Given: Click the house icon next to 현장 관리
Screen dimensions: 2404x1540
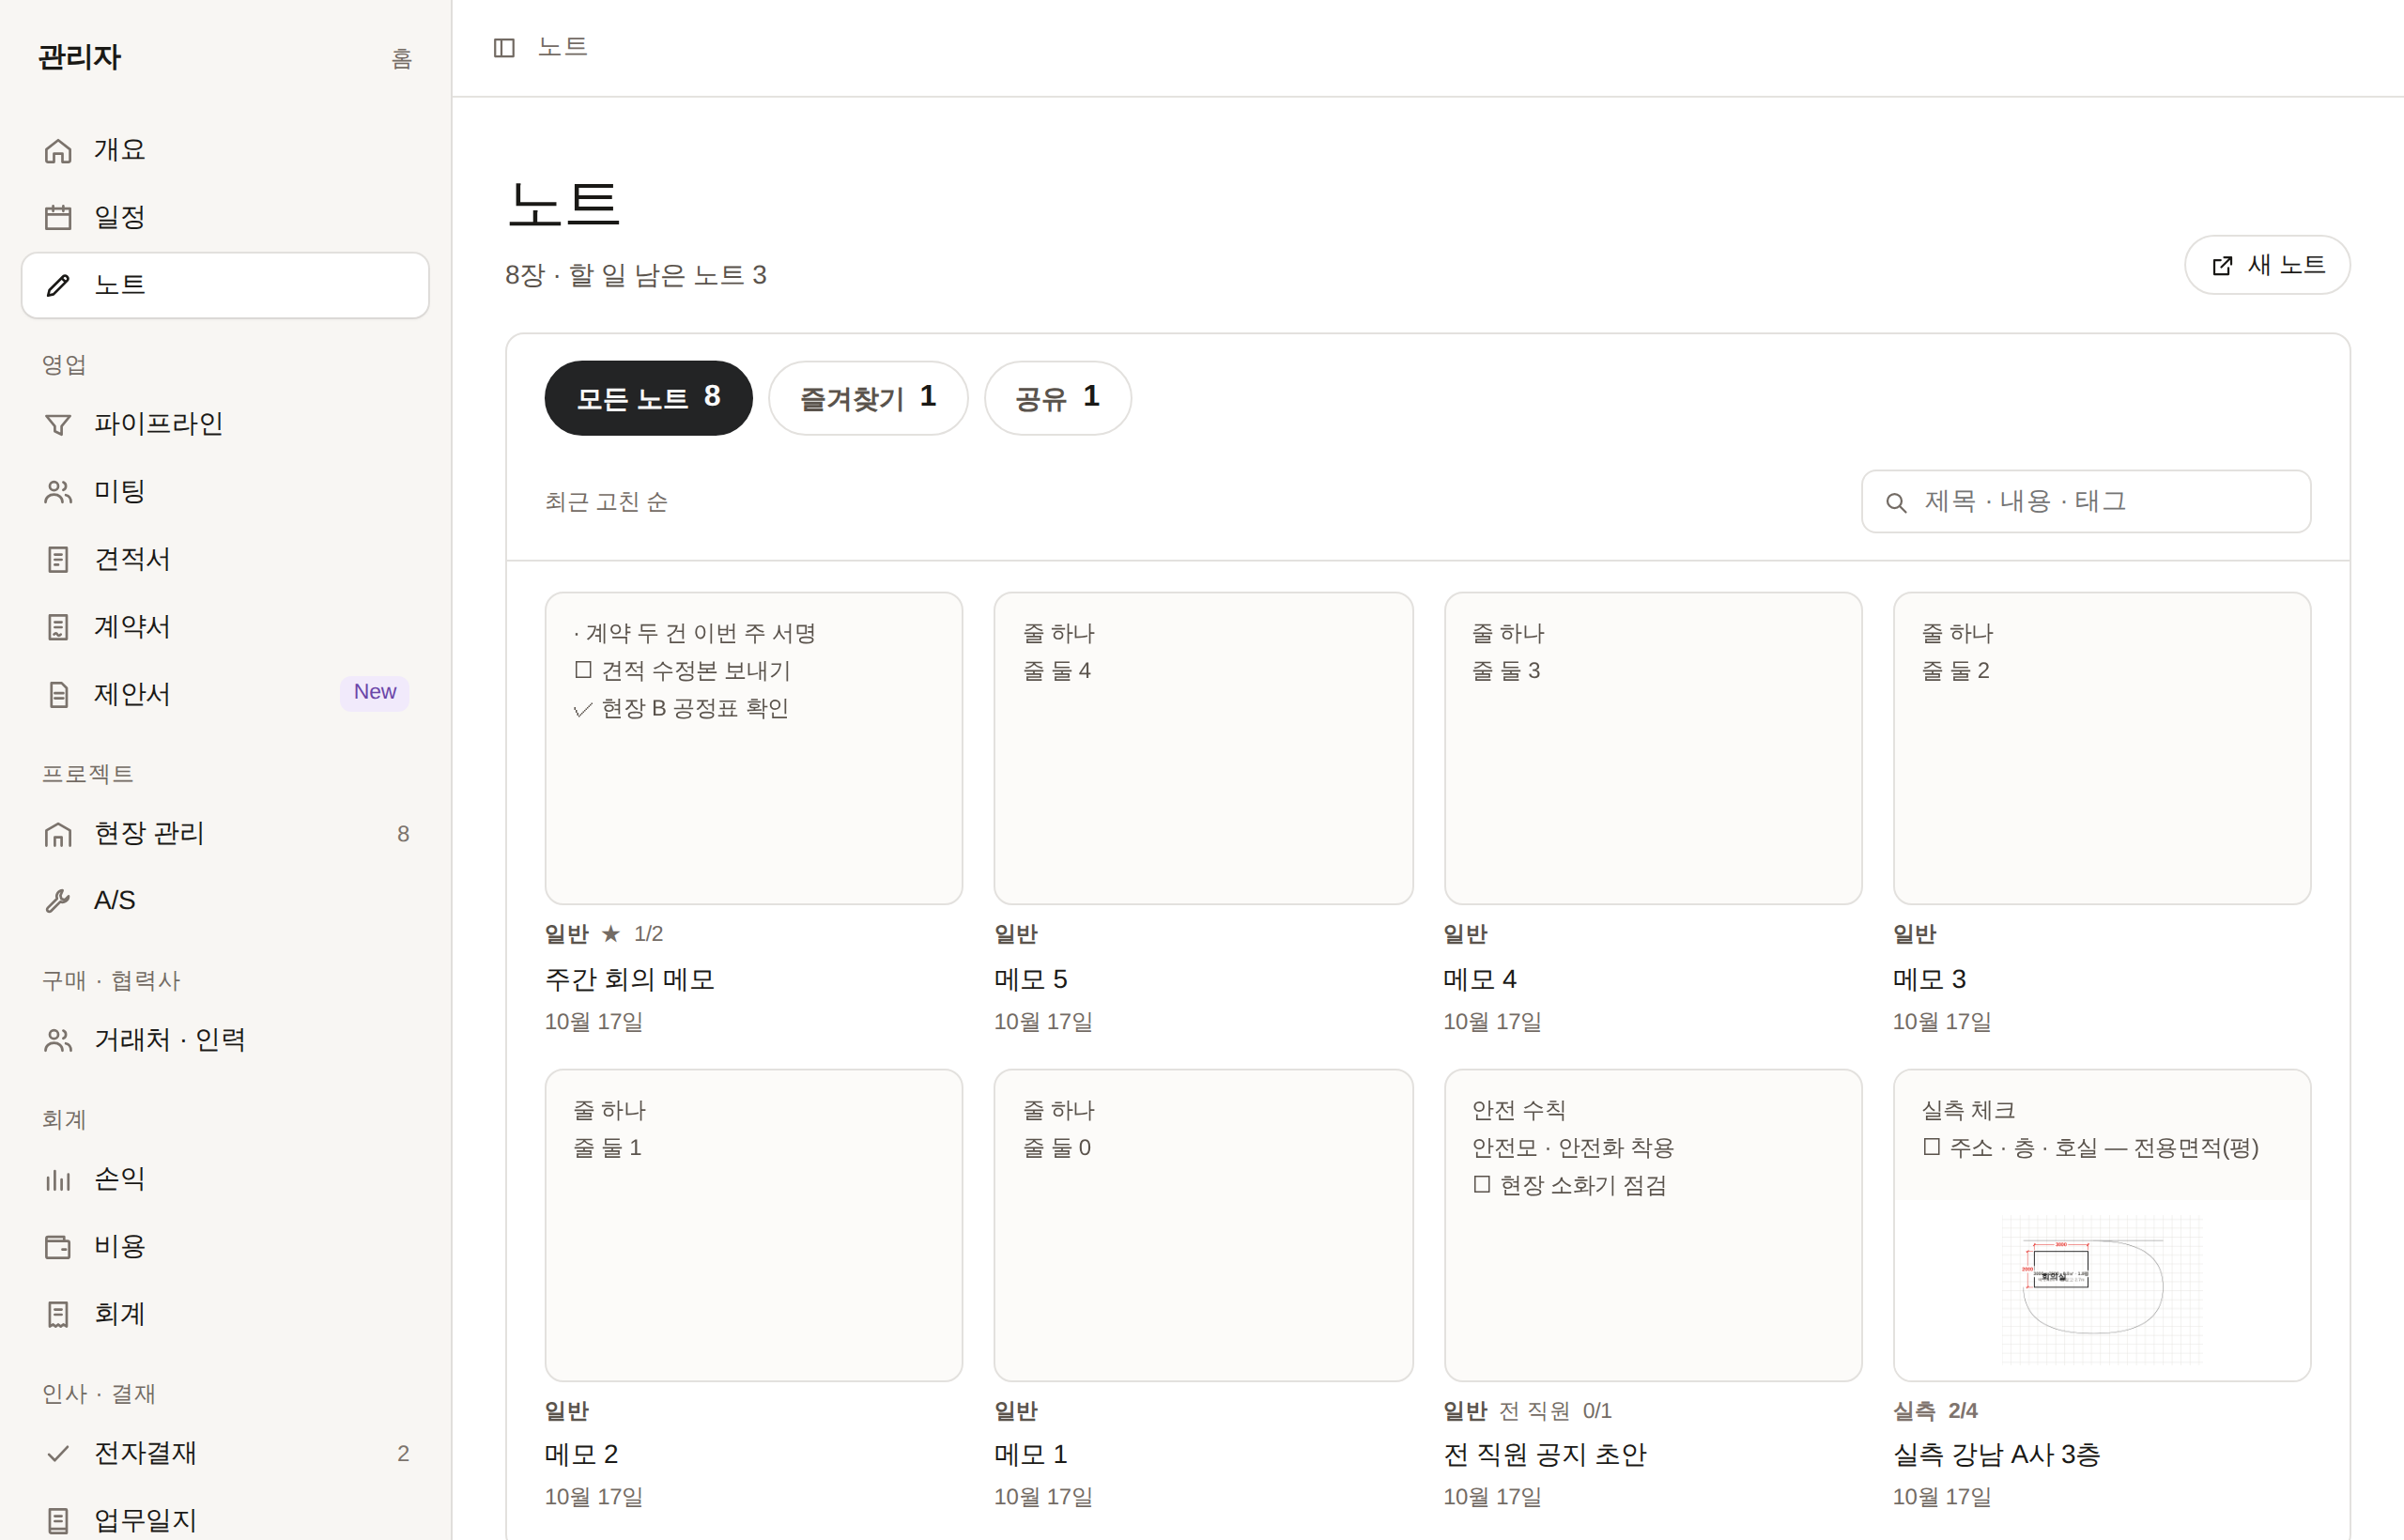Looking at the screenshot, I should coord(58,834).
